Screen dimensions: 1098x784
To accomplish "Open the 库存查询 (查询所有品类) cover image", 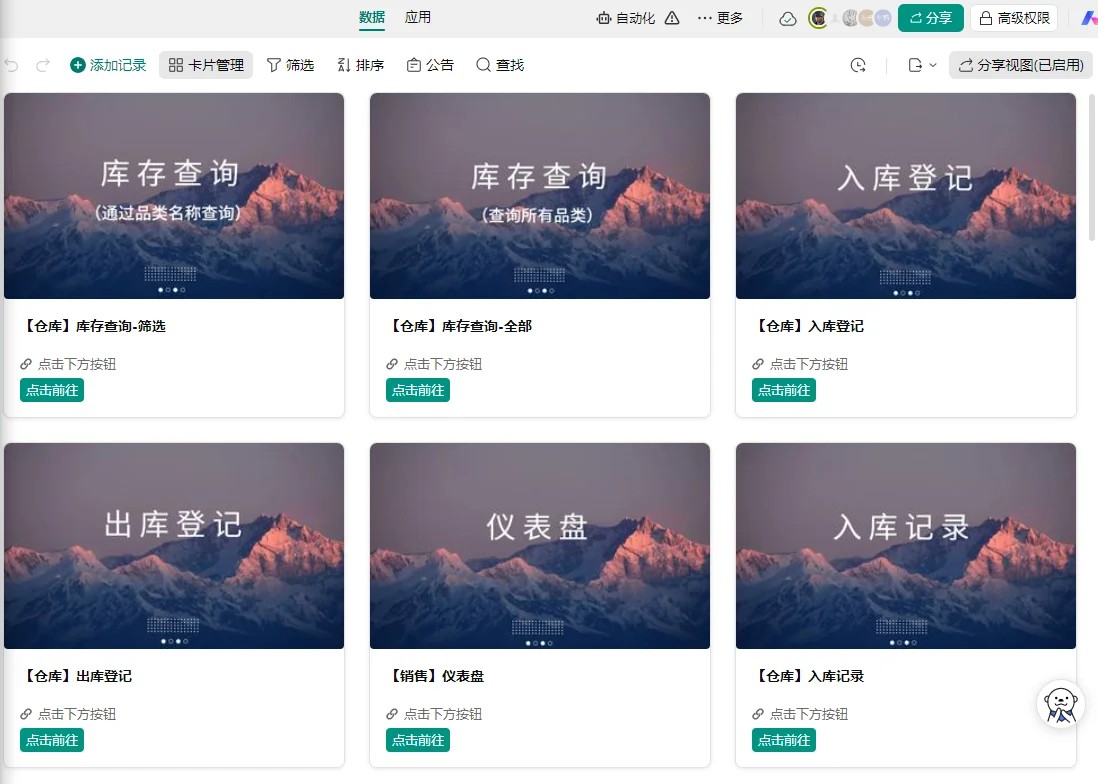I will 540,196.
